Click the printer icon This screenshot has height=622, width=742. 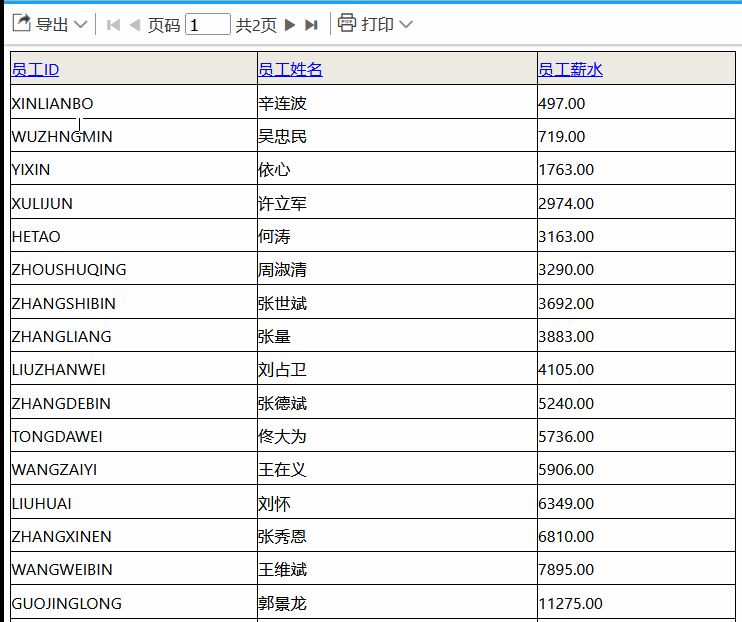click(x=346, y=23)
